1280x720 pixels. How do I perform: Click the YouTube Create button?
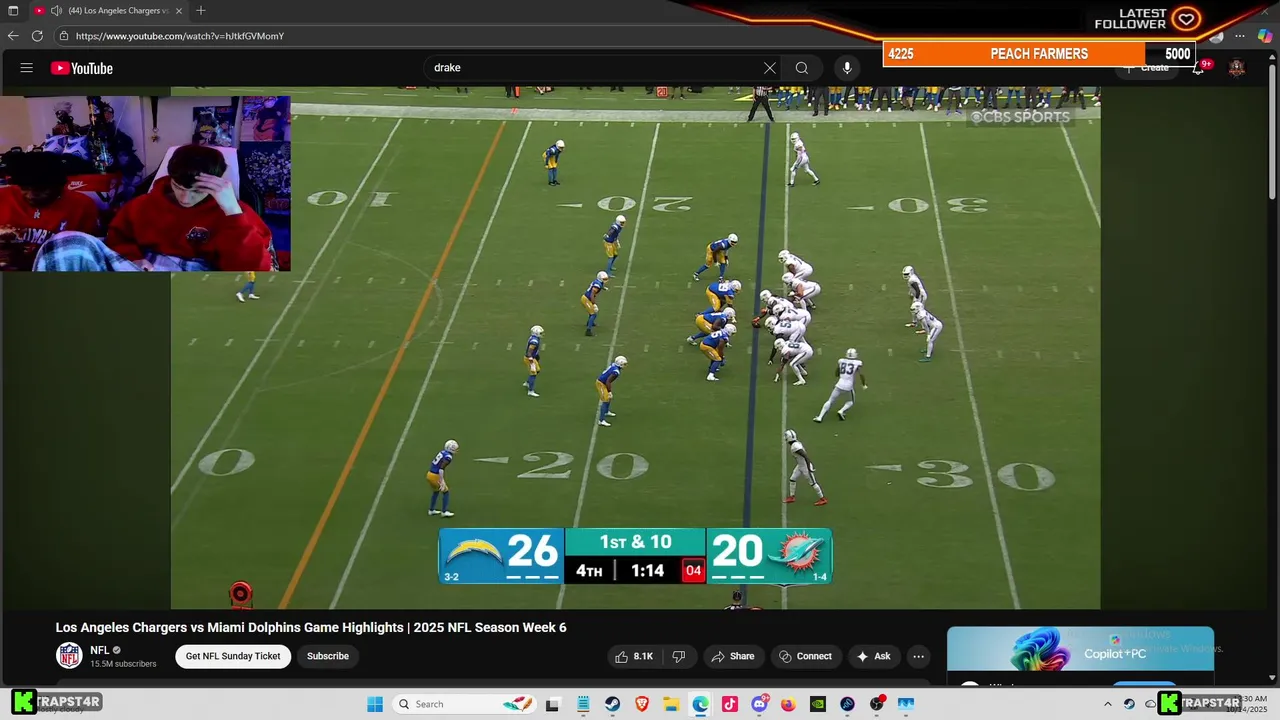coord(1147,68)
